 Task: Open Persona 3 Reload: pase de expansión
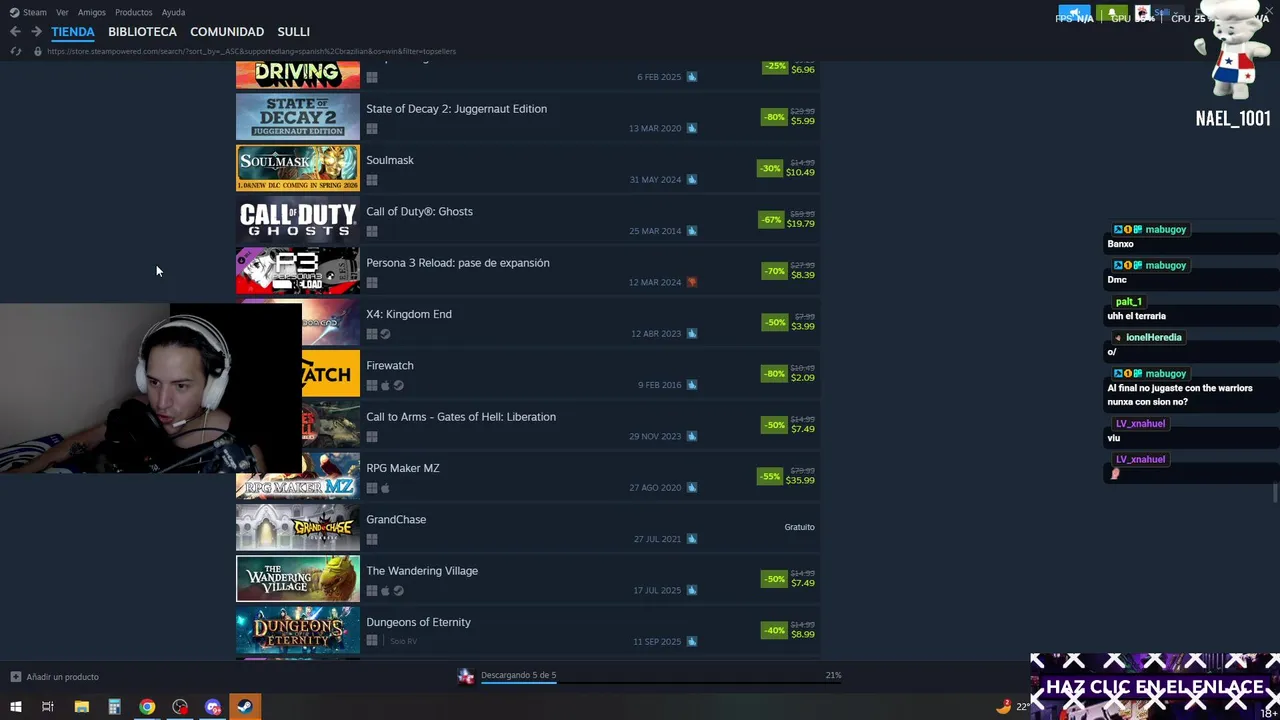[x=528, y=271]
